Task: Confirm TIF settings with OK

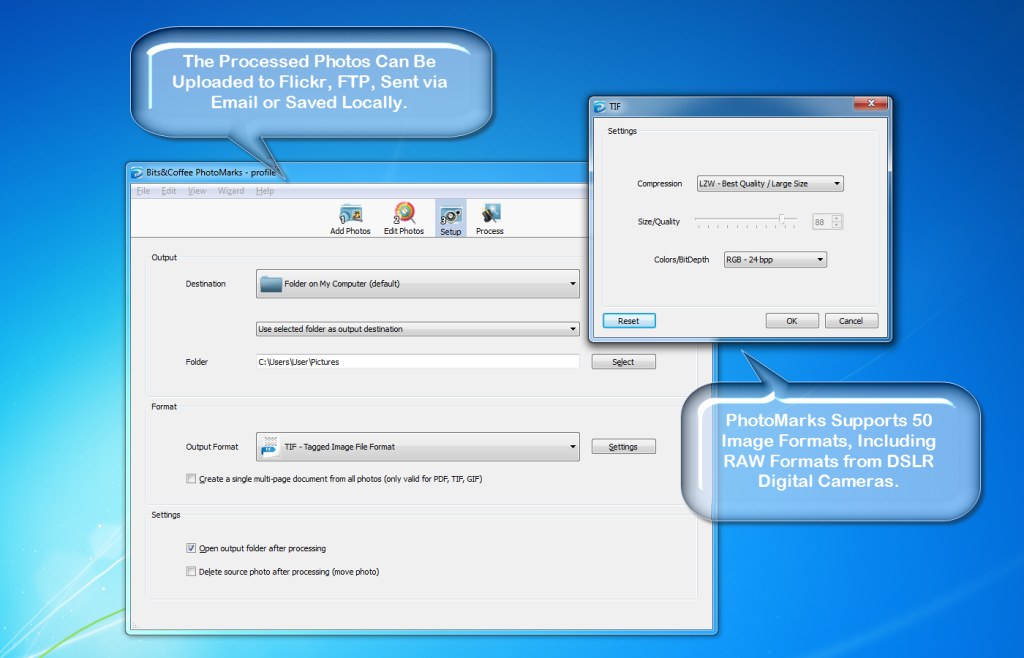Action: (x=792, y=321)
